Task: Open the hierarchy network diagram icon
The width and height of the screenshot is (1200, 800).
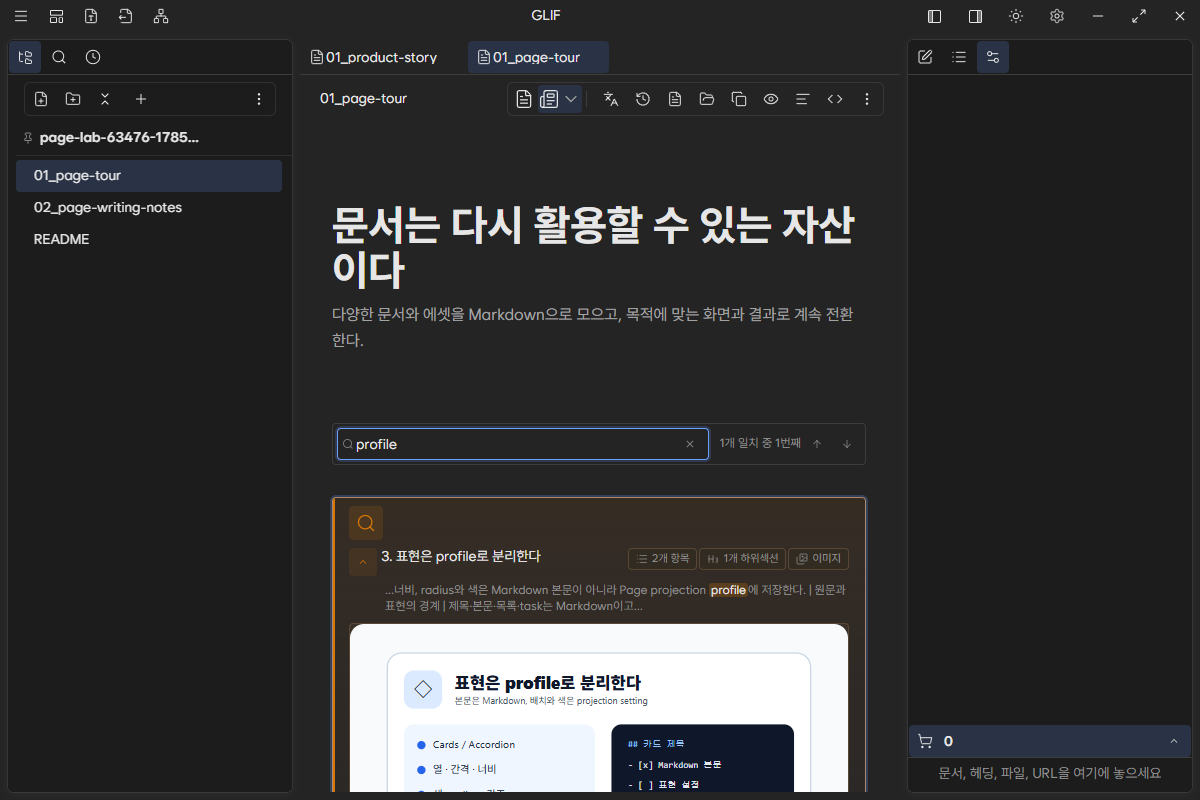Action: point(161,16)
